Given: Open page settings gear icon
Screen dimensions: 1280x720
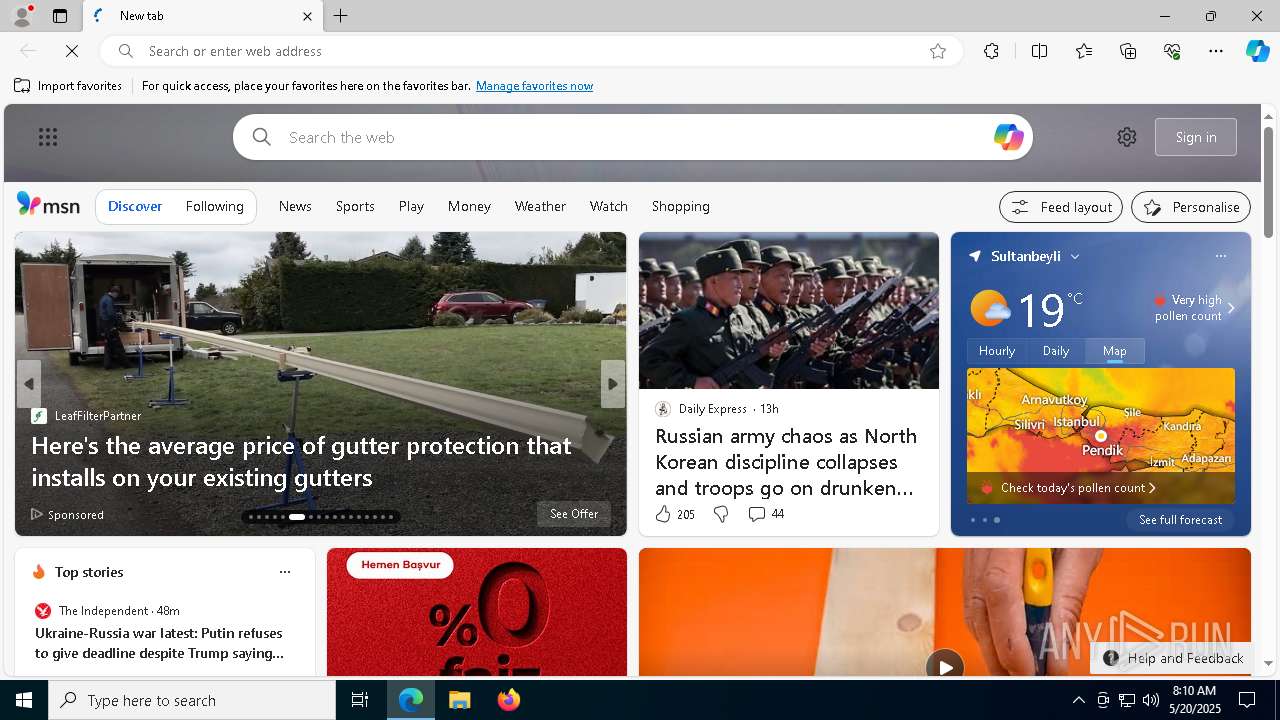Looking at the screenshot, I should tap(1127, 137).
